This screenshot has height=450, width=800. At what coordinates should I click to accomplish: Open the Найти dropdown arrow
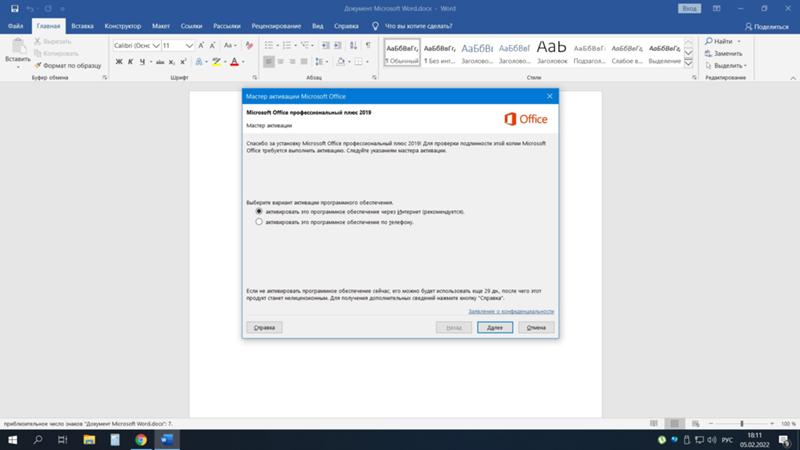click(739, 41)
